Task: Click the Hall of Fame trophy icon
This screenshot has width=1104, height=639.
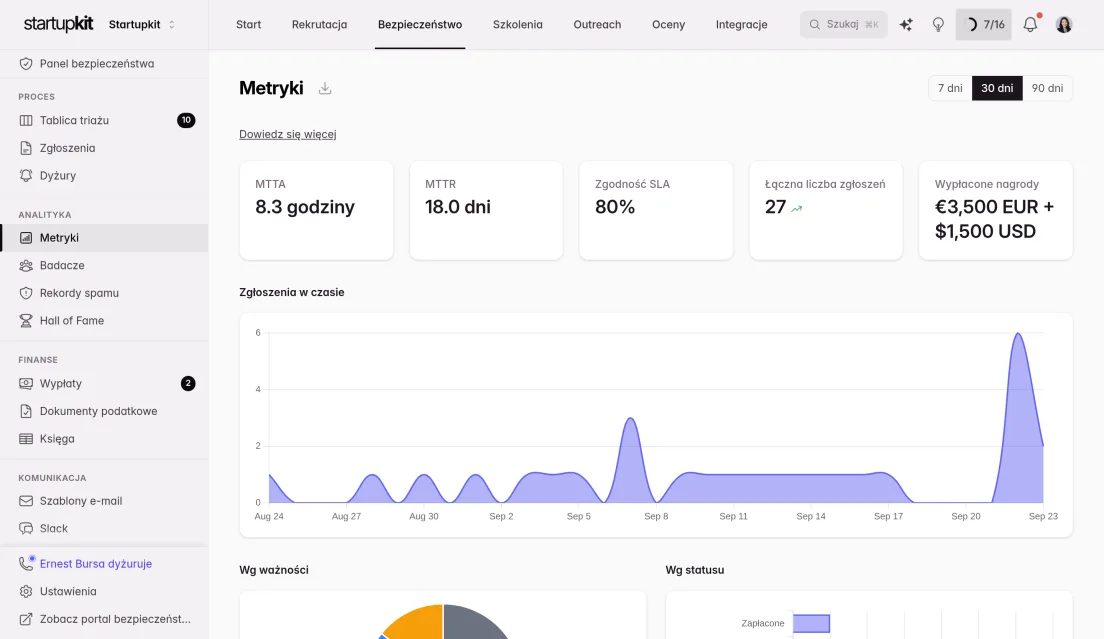Action: click(x=26, y=320)
